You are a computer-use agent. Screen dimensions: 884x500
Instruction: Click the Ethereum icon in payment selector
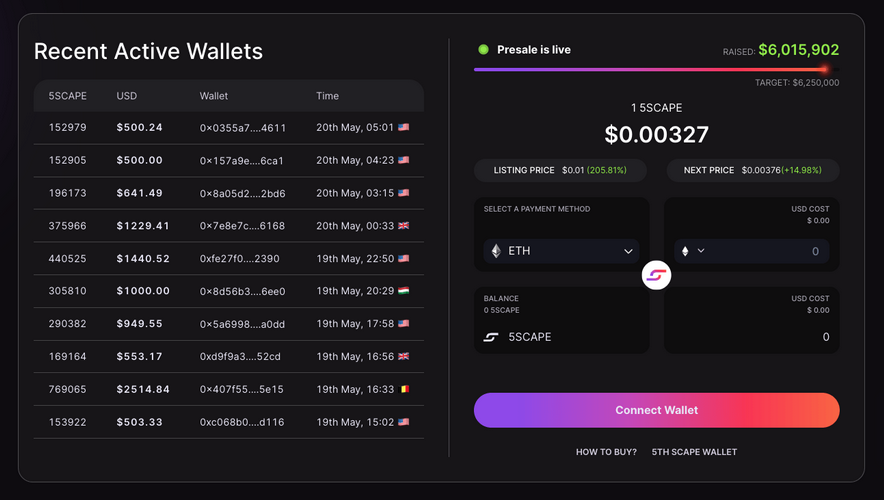click(x=495, y=251)
